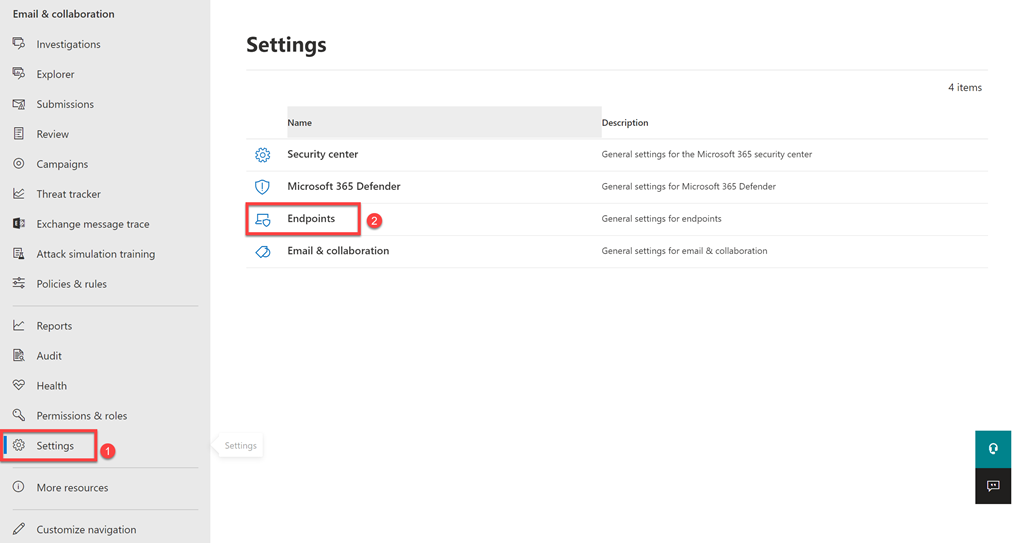Open Reports from the sidebar
The image size is (1024, 543).
point(54,326)
